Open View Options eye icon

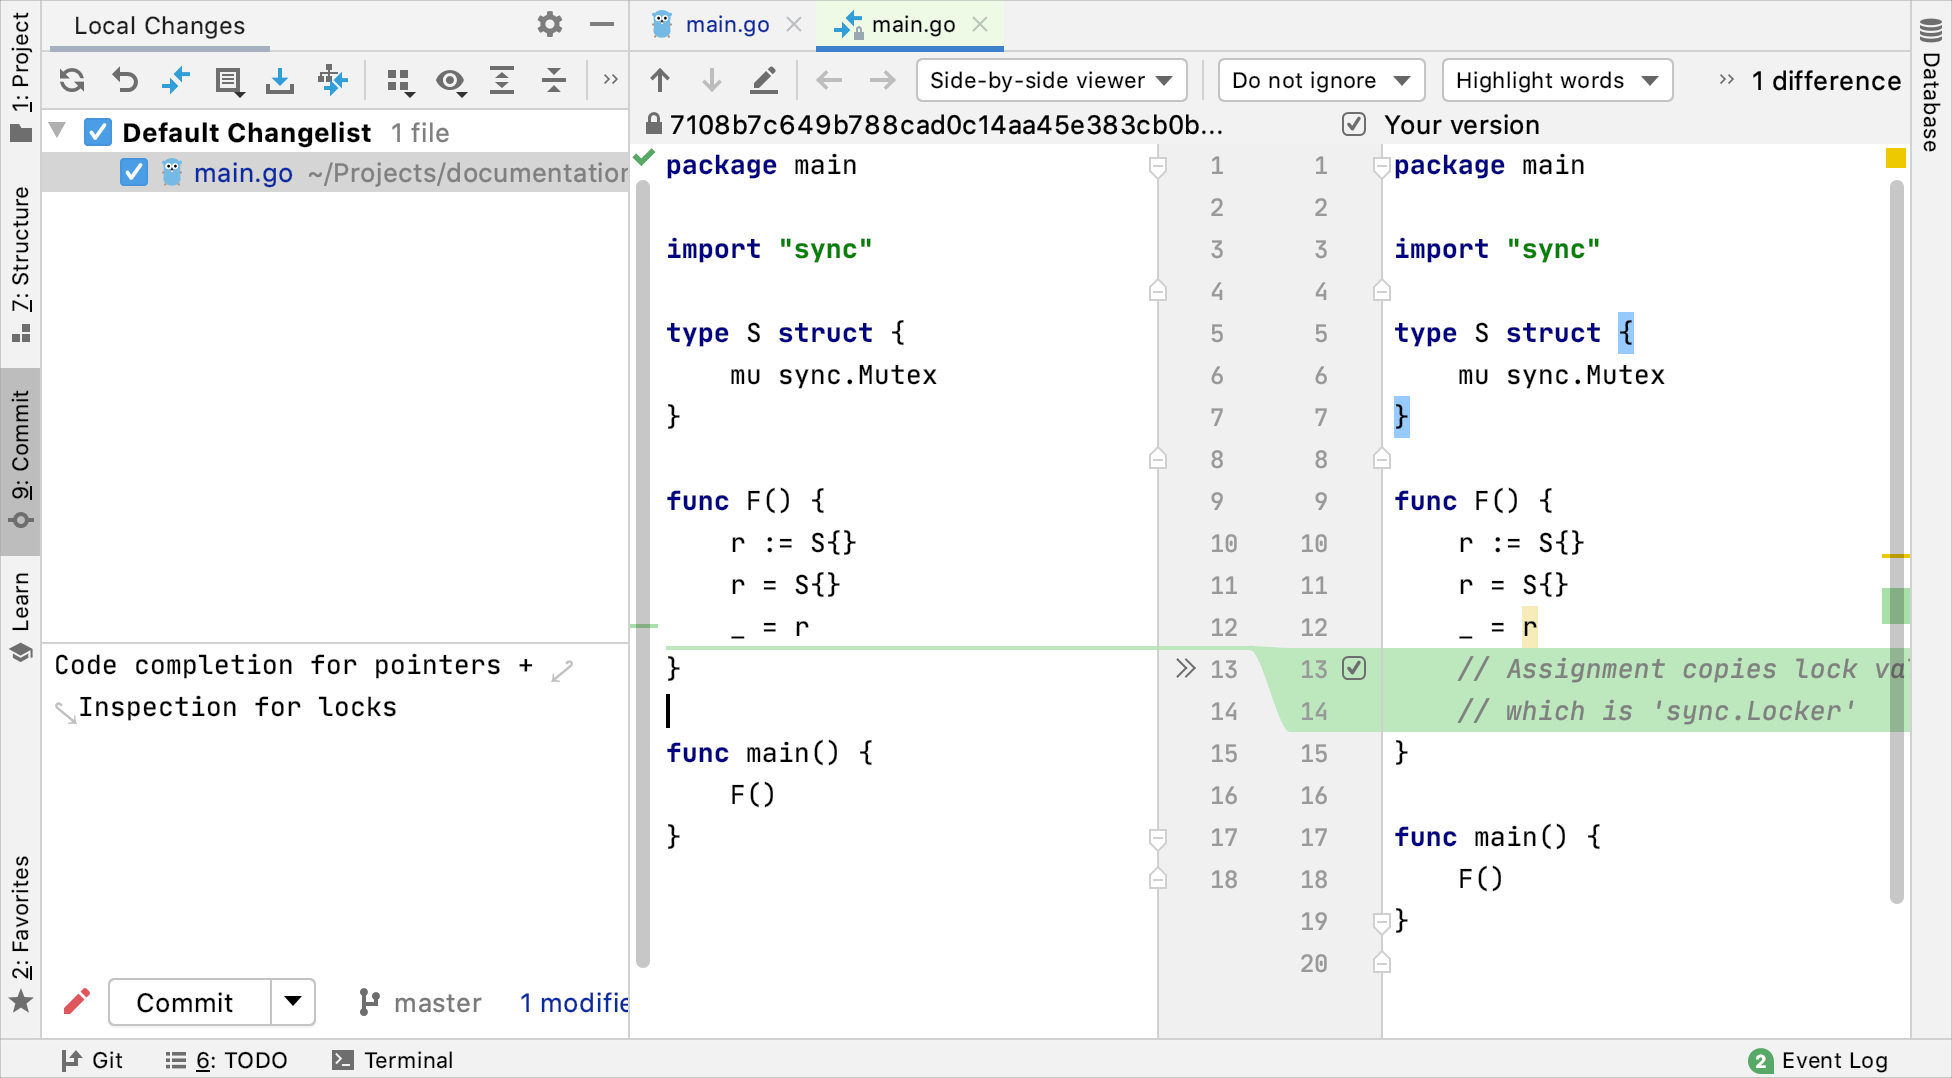tap(451, 81)
